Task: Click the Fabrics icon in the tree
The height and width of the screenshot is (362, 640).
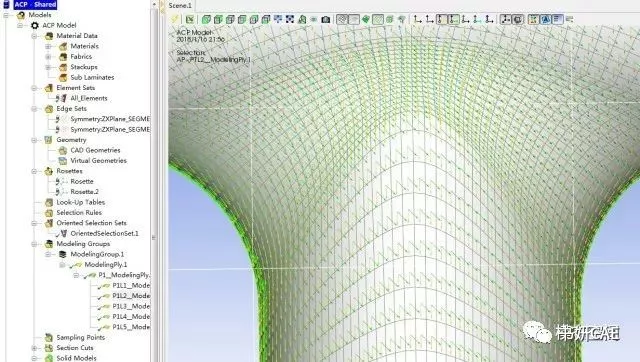Action: [x=63, y=57]
